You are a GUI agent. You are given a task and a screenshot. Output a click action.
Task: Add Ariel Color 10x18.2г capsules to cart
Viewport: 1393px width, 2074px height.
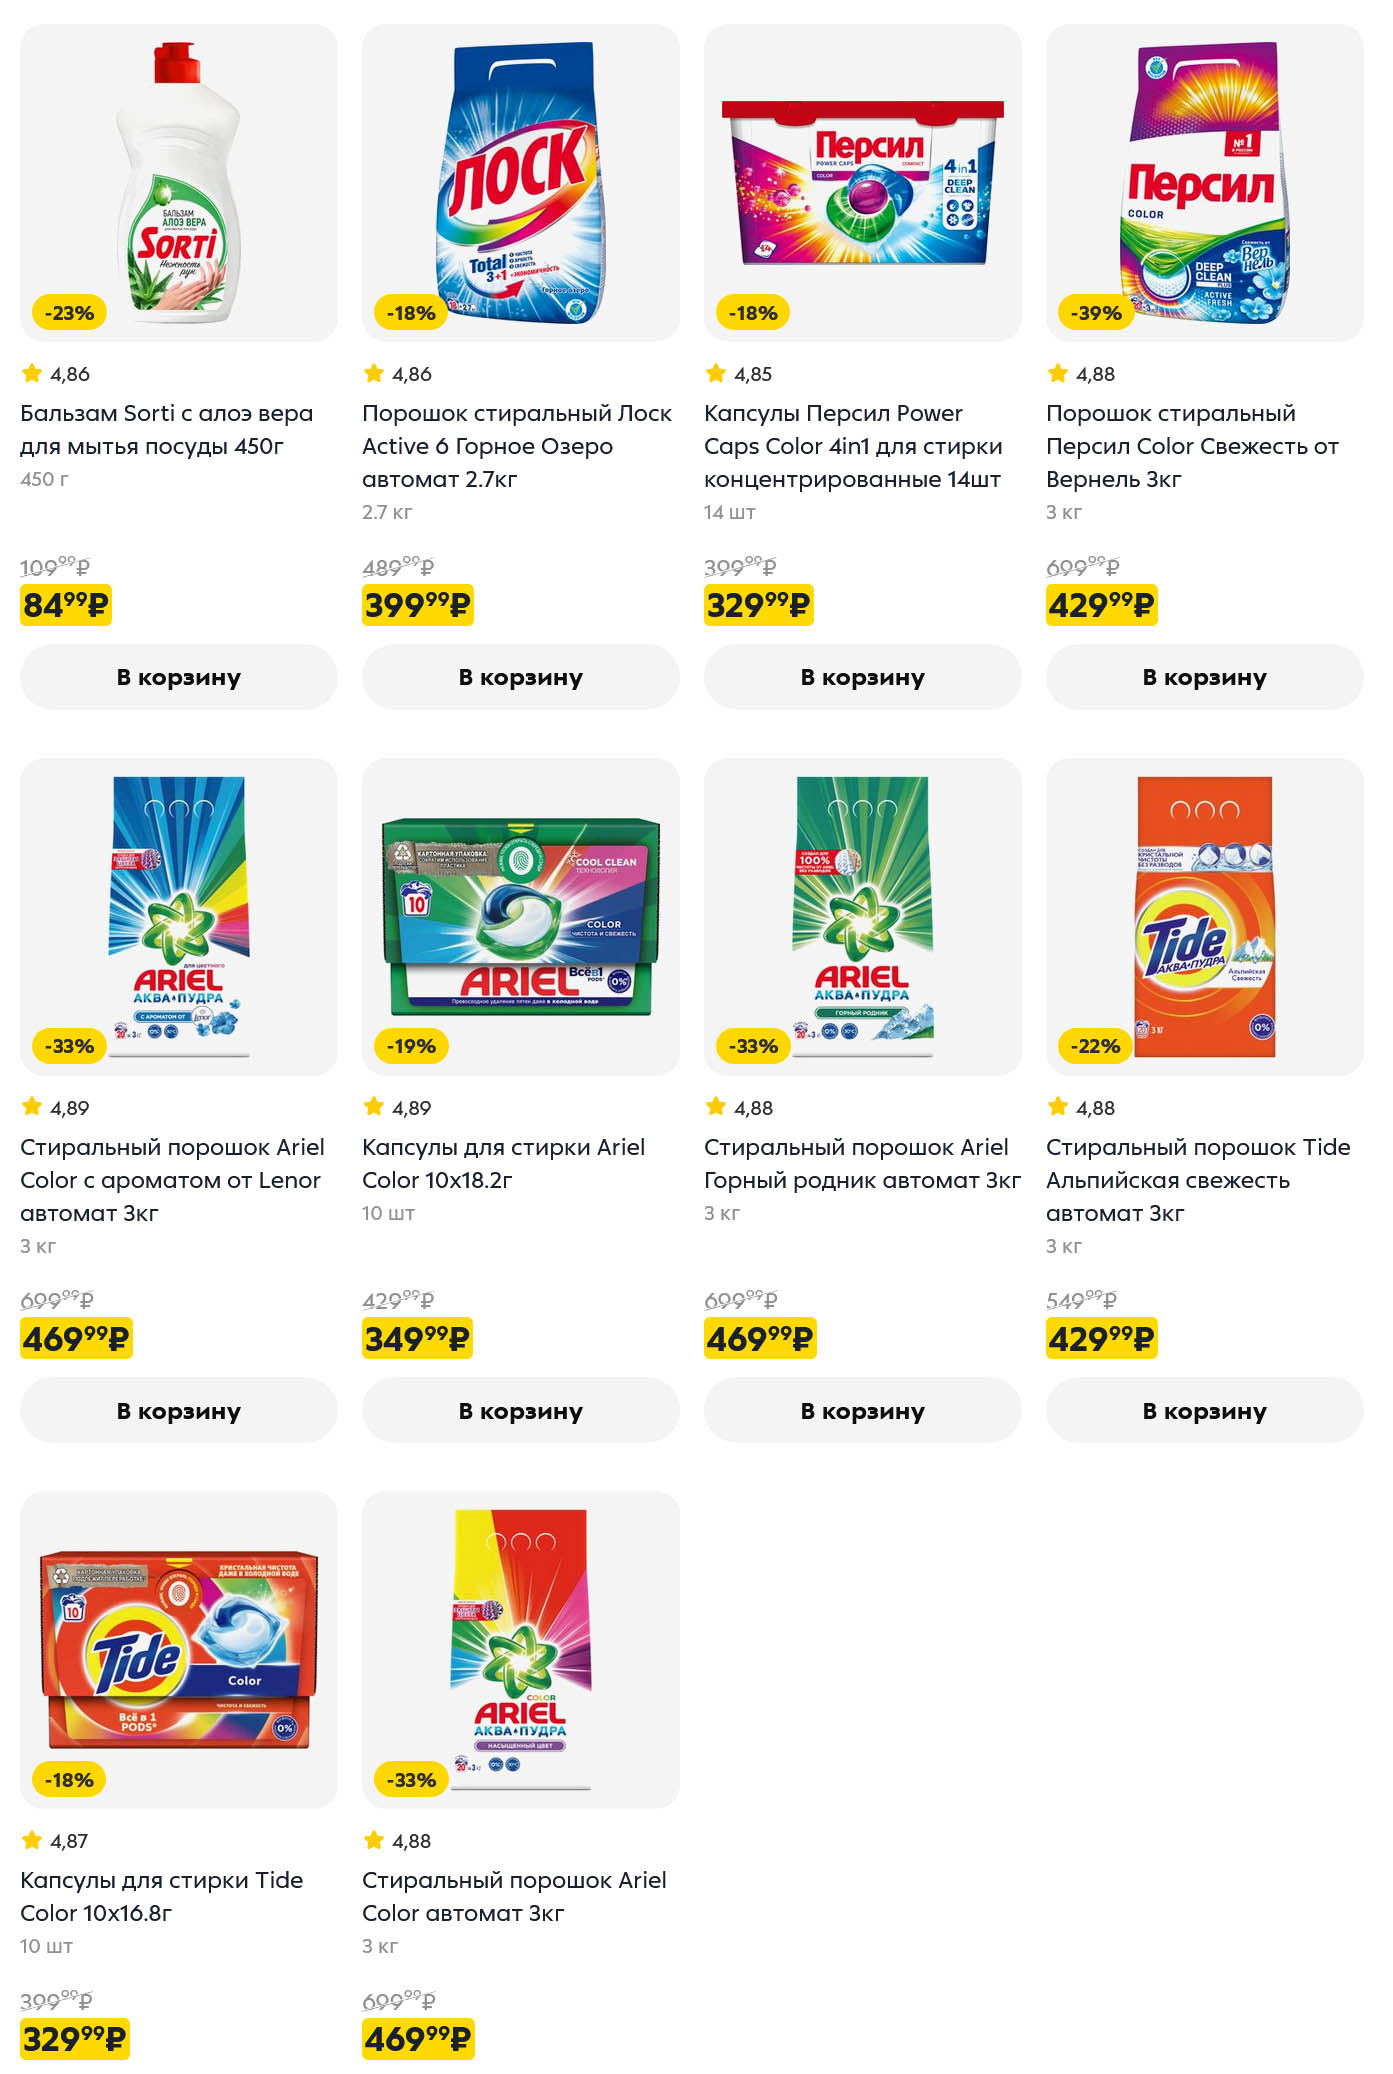point(520,1410)
